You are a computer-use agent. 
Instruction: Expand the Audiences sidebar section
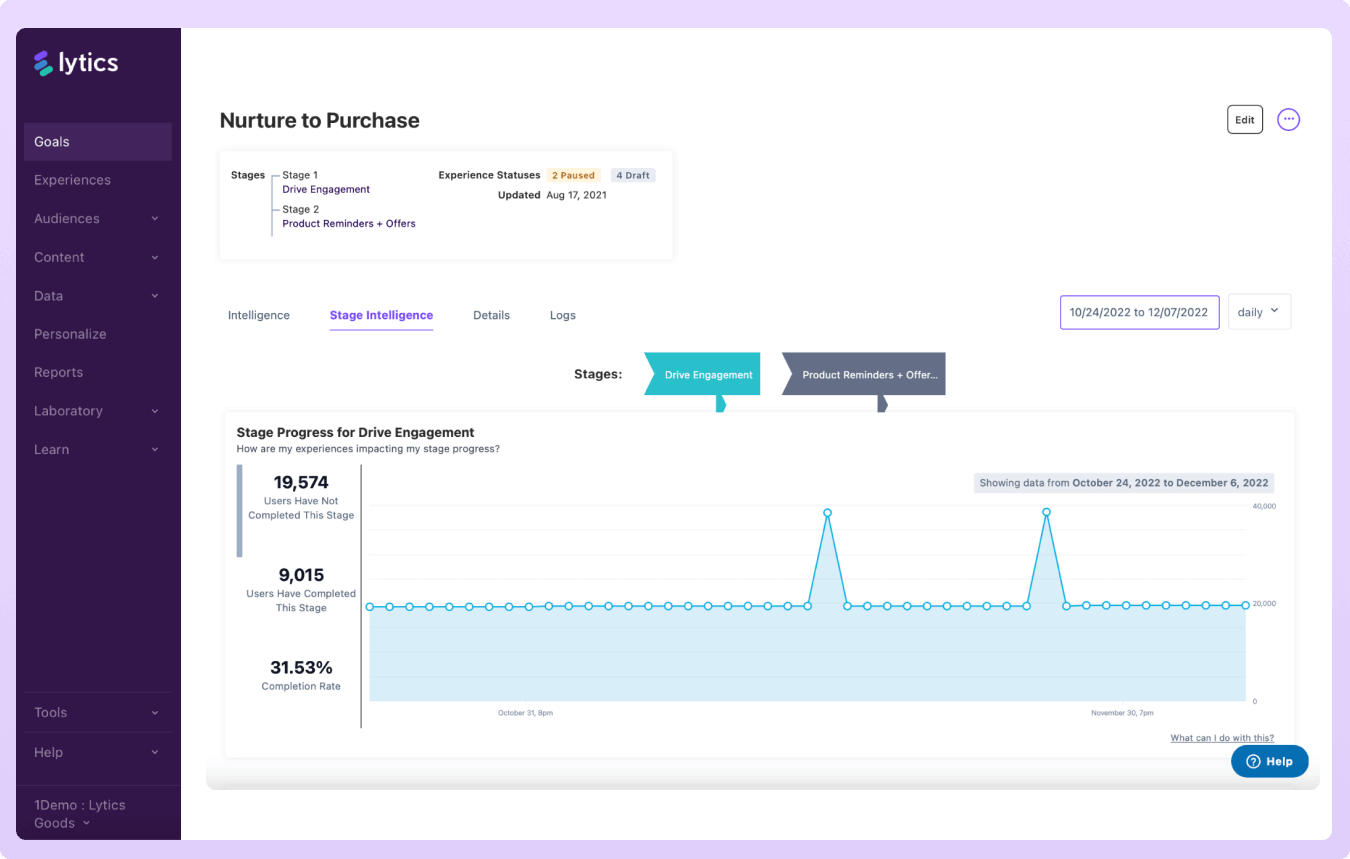click(97, 219)
